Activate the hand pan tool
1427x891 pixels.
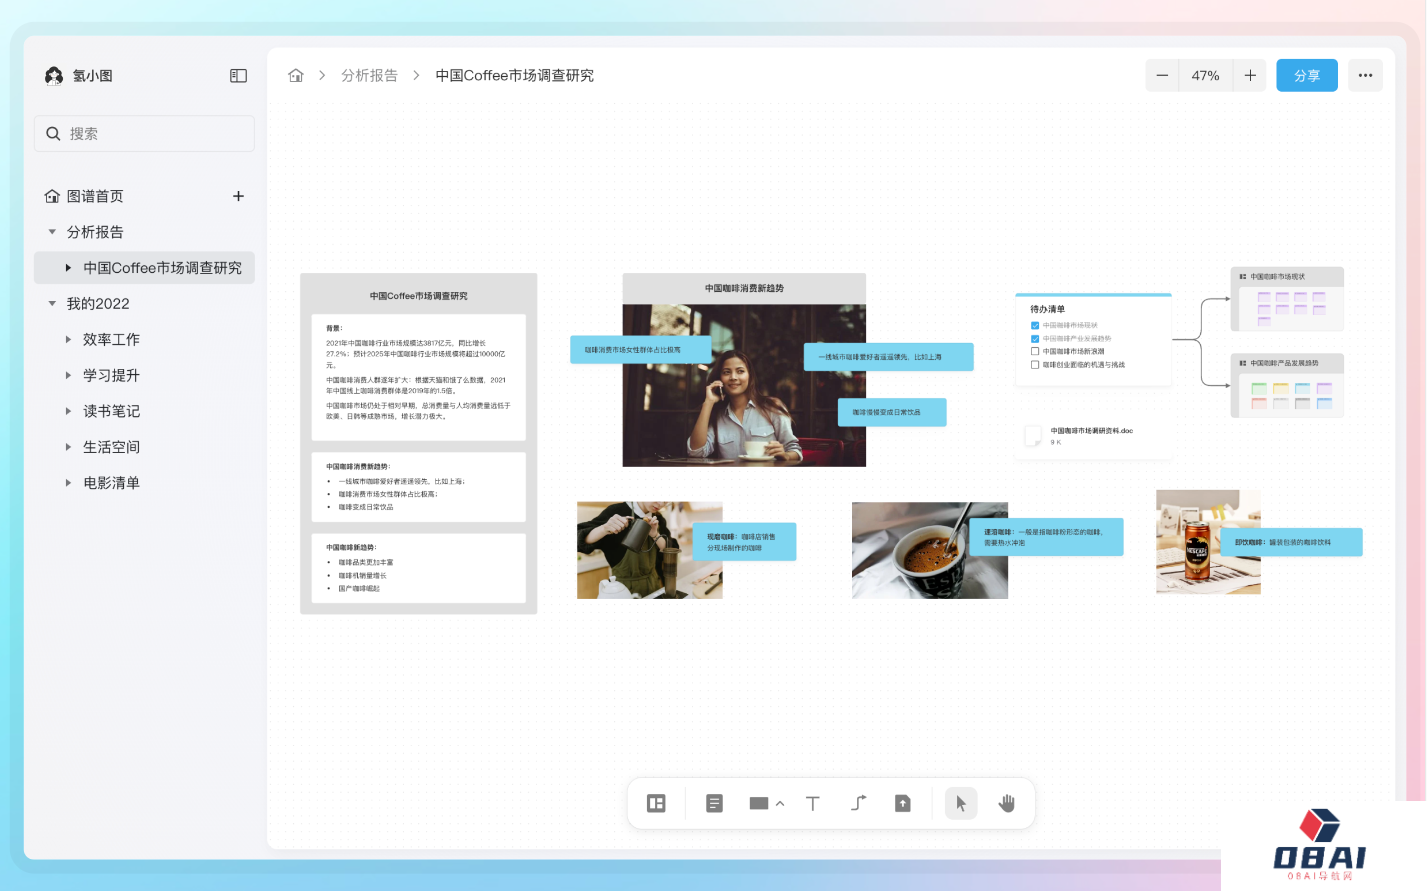coord(1006,803)
